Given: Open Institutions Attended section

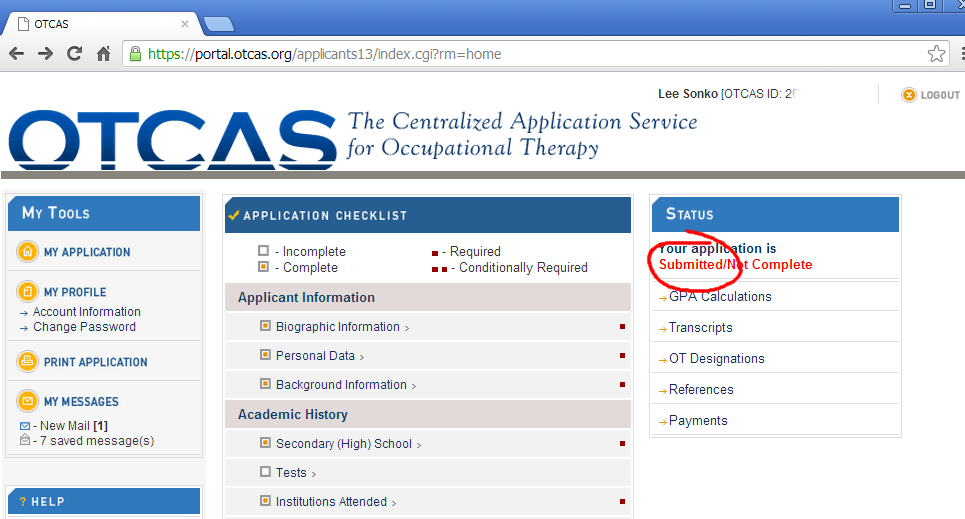Looking at the screenshot, I should click(x=331, y=502).
